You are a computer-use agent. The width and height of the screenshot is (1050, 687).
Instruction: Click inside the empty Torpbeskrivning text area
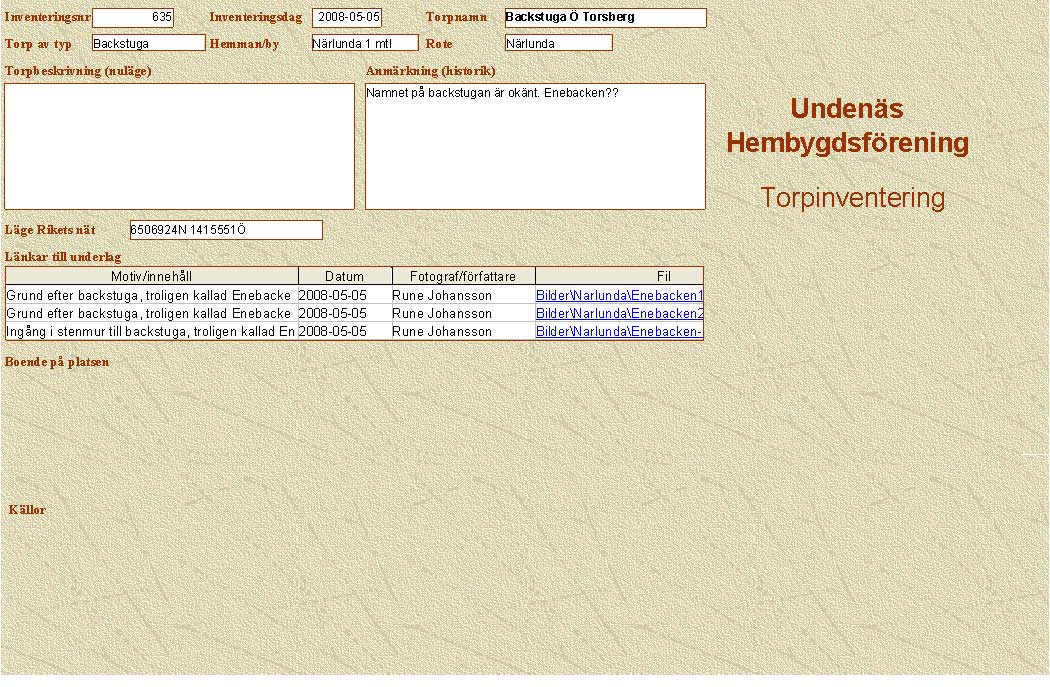pos(180,146)
